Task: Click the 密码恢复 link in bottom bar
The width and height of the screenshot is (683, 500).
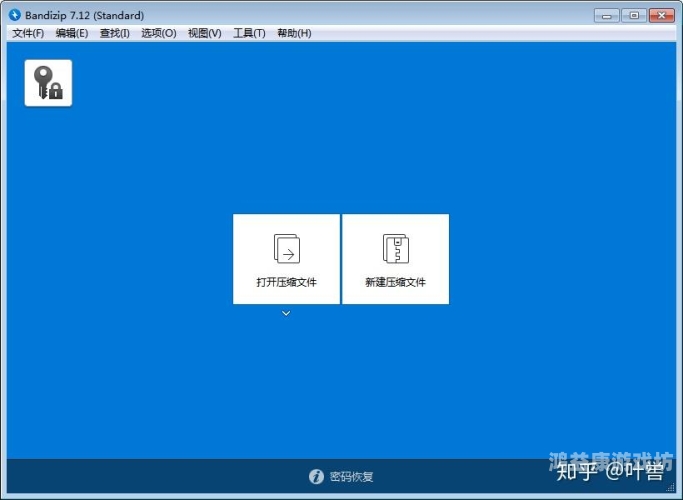Action: click(352, 476)
